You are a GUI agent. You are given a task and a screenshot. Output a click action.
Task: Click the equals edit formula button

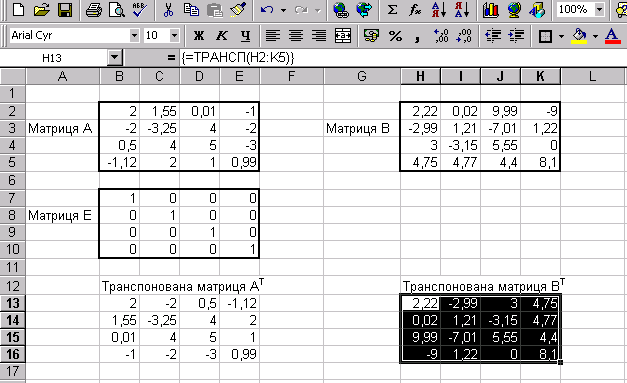pos(171,58)
